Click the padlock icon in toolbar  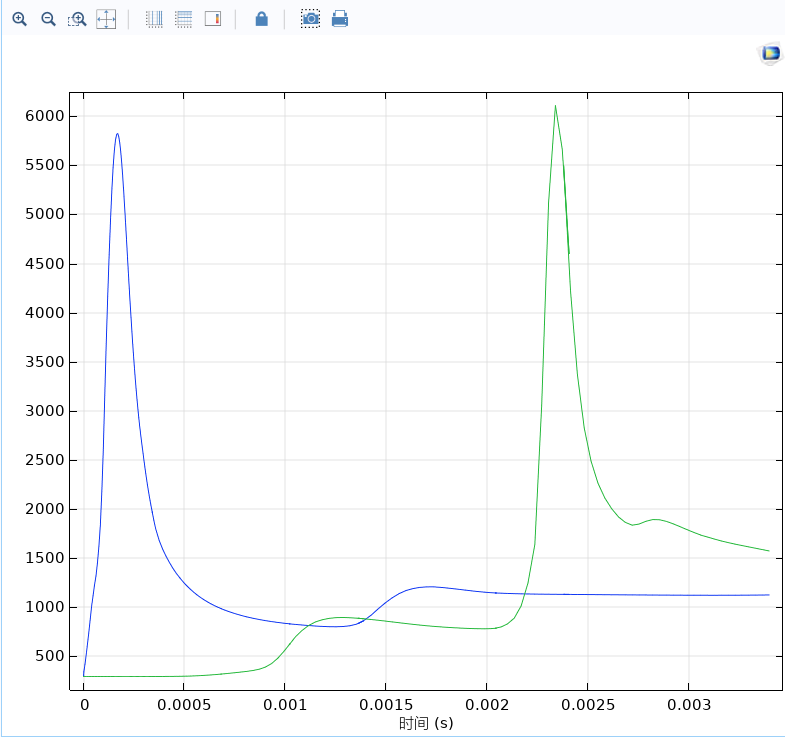click(261, 19)
